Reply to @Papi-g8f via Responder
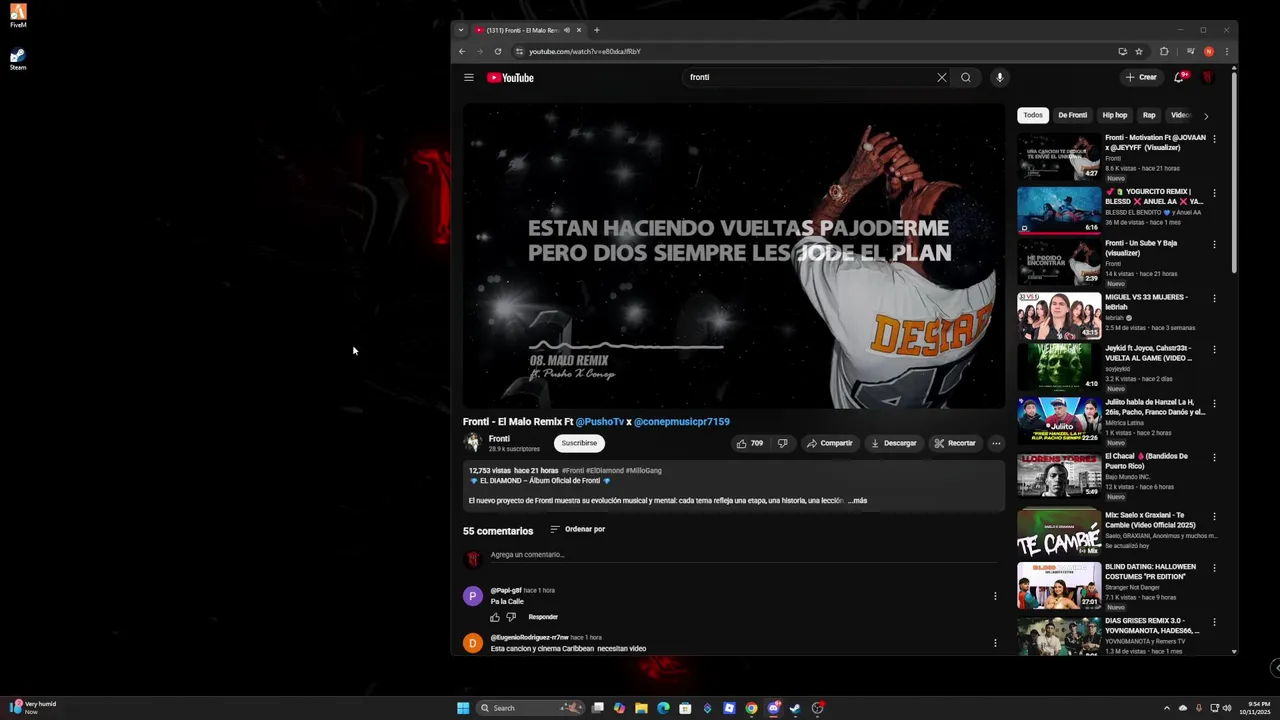Image resolution: width=1280 pixels, height=720 pixels. tap(543, 617)
